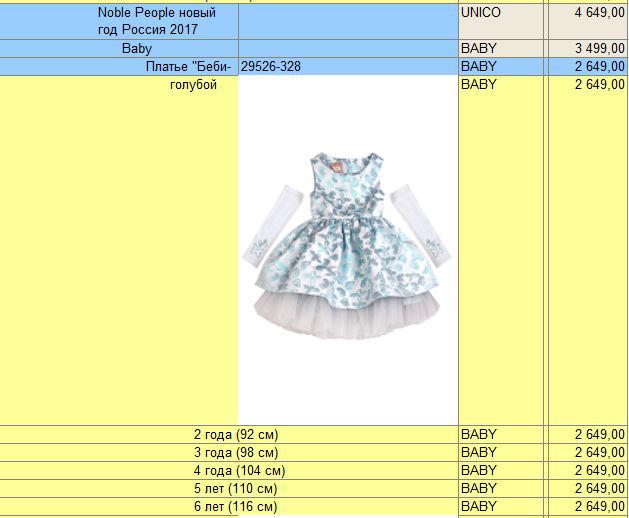Click the 3 499,00 price cell
This screenshot has width=629, height=518.
pos(600,48)
